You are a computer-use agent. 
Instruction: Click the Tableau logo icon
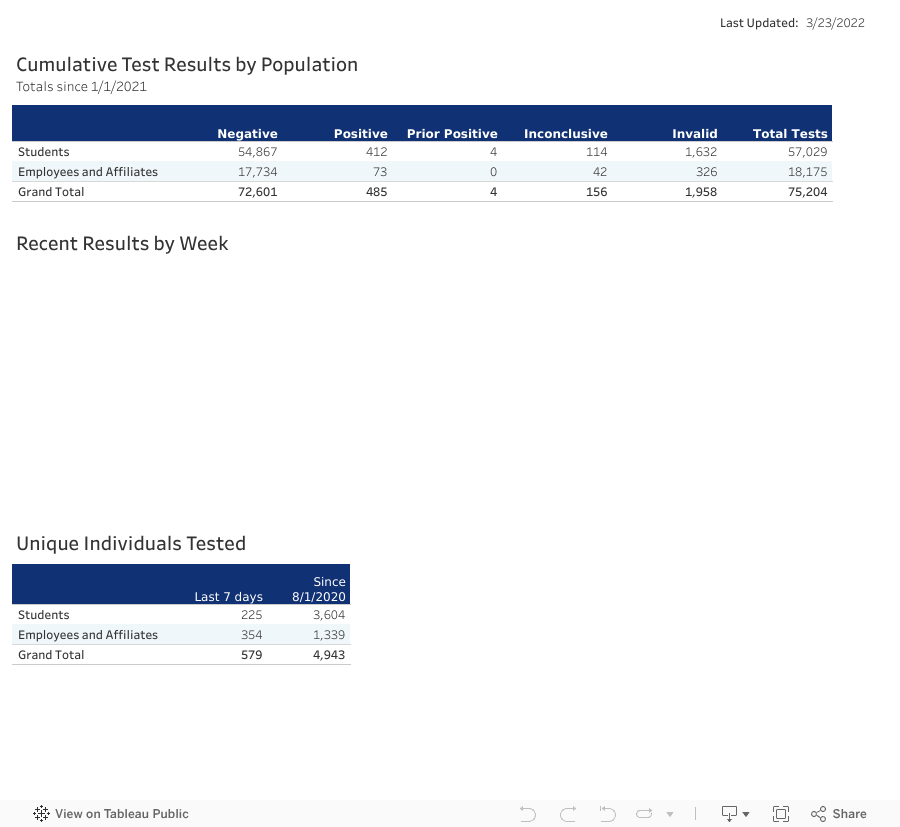[x=41, y=814]
